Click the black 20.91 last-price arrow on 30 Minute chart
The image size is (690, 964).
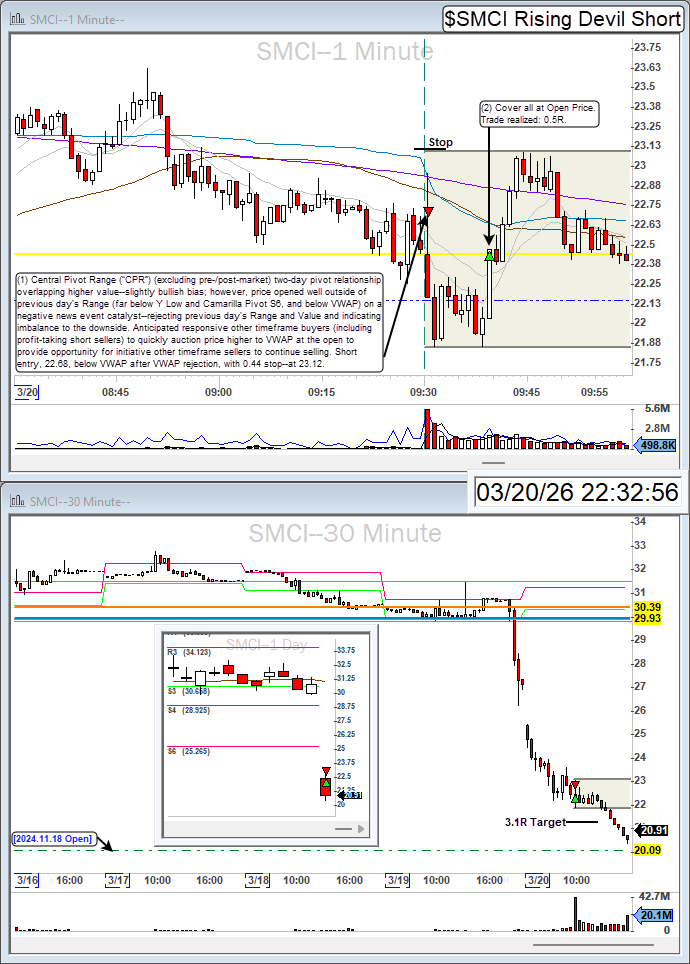651,831
